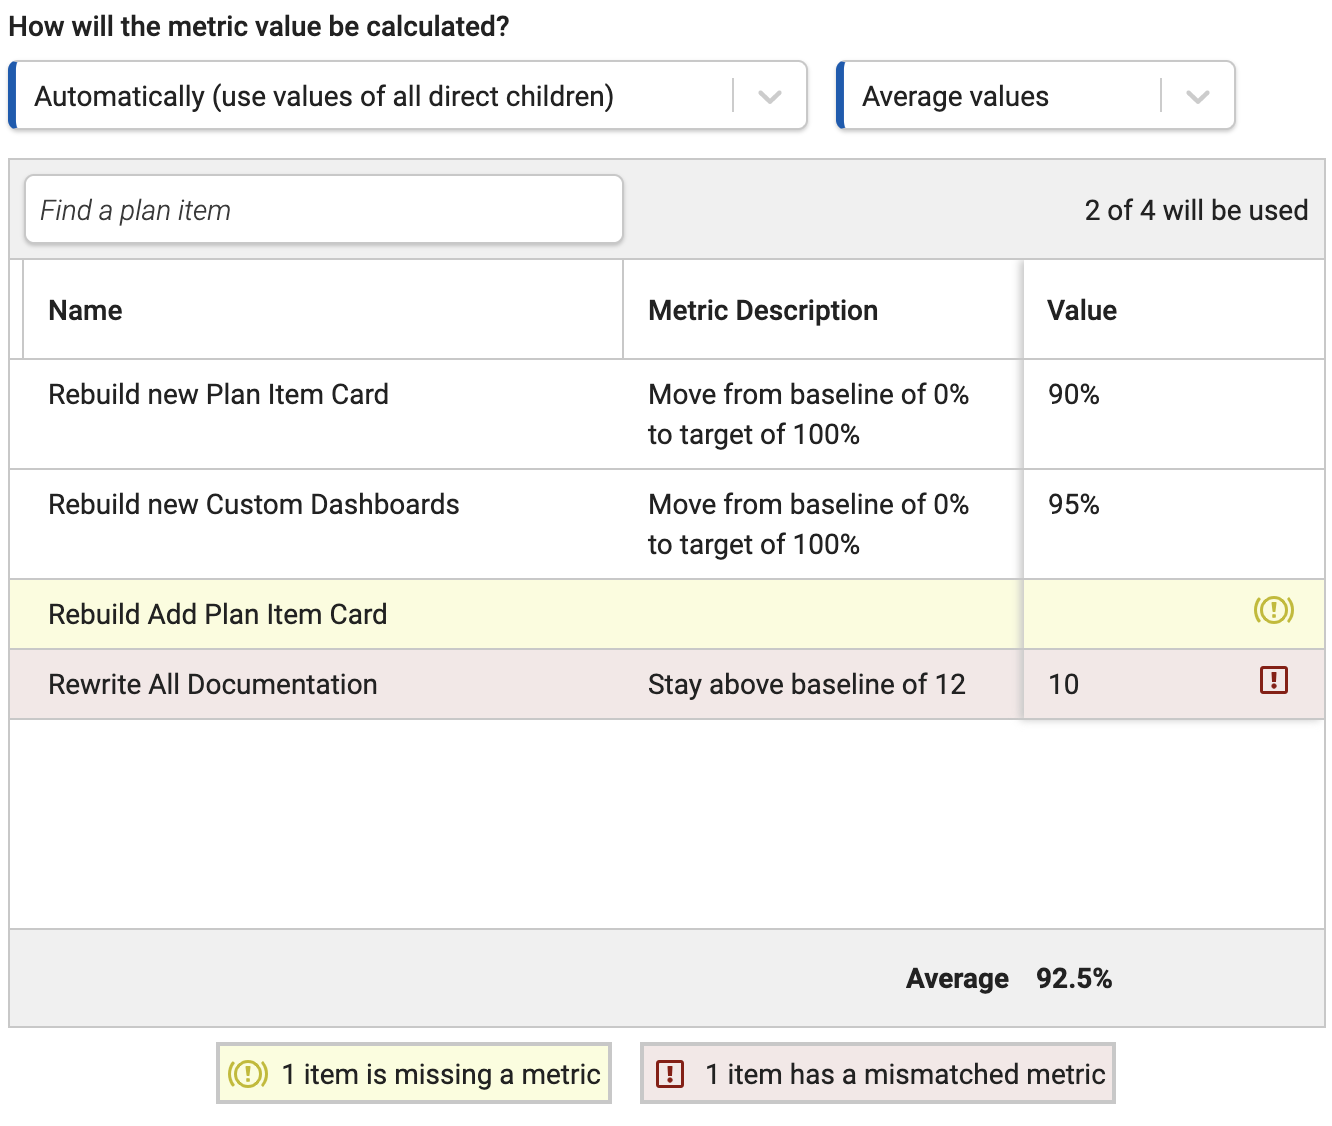Click the 'How will the metric value be calculated?' heading

pos(259,26)
